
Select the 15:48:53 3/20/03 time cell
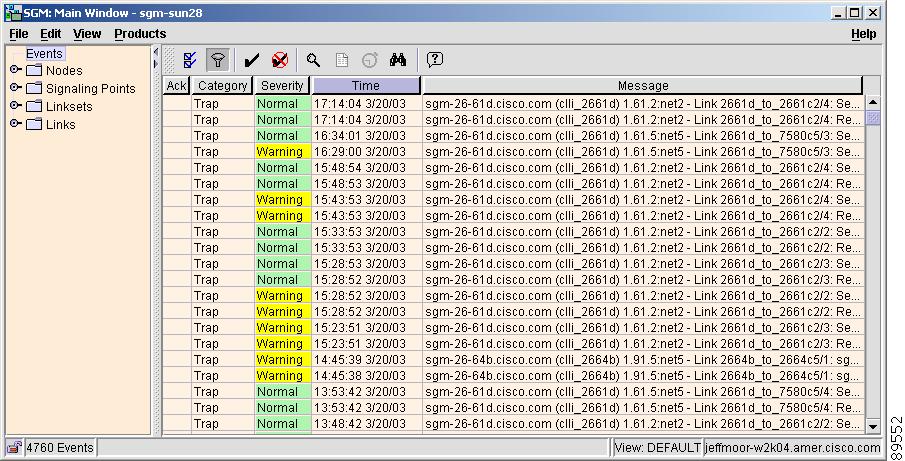(367, 183)
